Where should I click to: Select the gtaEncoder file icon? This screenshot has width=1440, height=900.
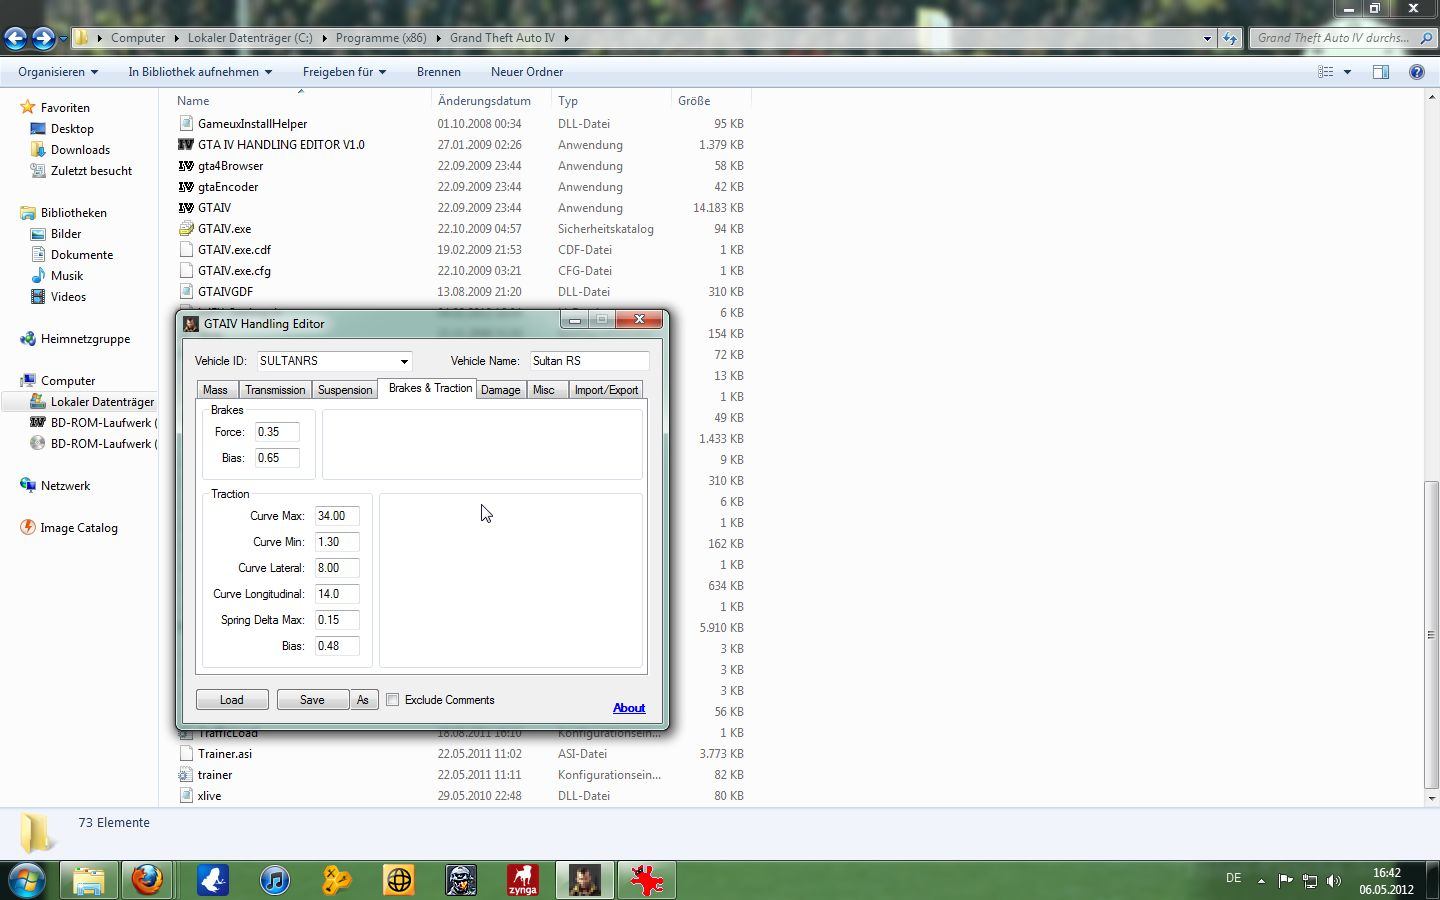coord(186,187)
